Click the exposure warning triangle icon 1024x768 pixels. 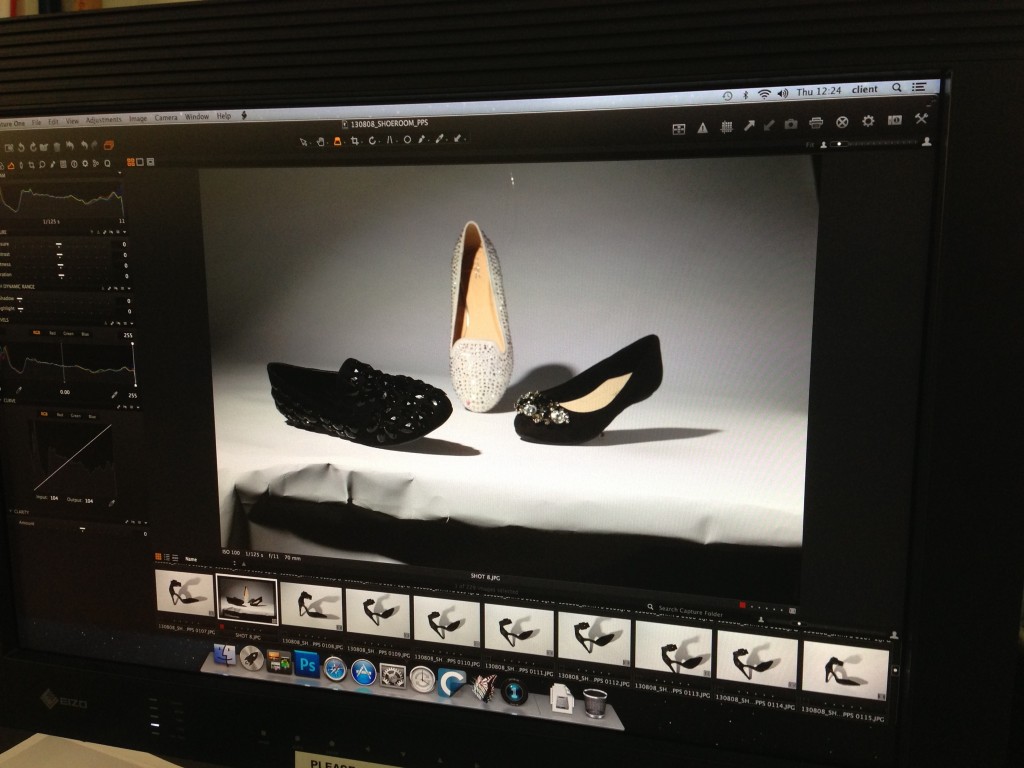click(703, 128)
